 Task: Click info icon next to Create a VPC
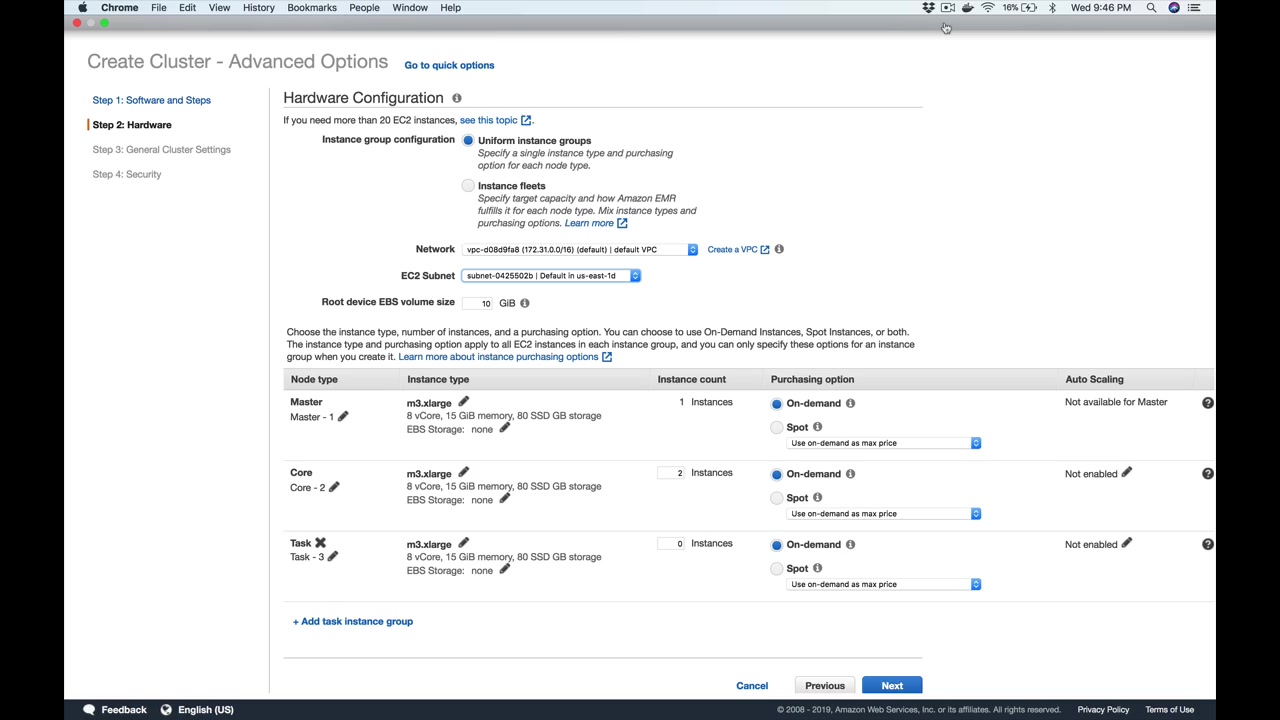click(779, 249)
